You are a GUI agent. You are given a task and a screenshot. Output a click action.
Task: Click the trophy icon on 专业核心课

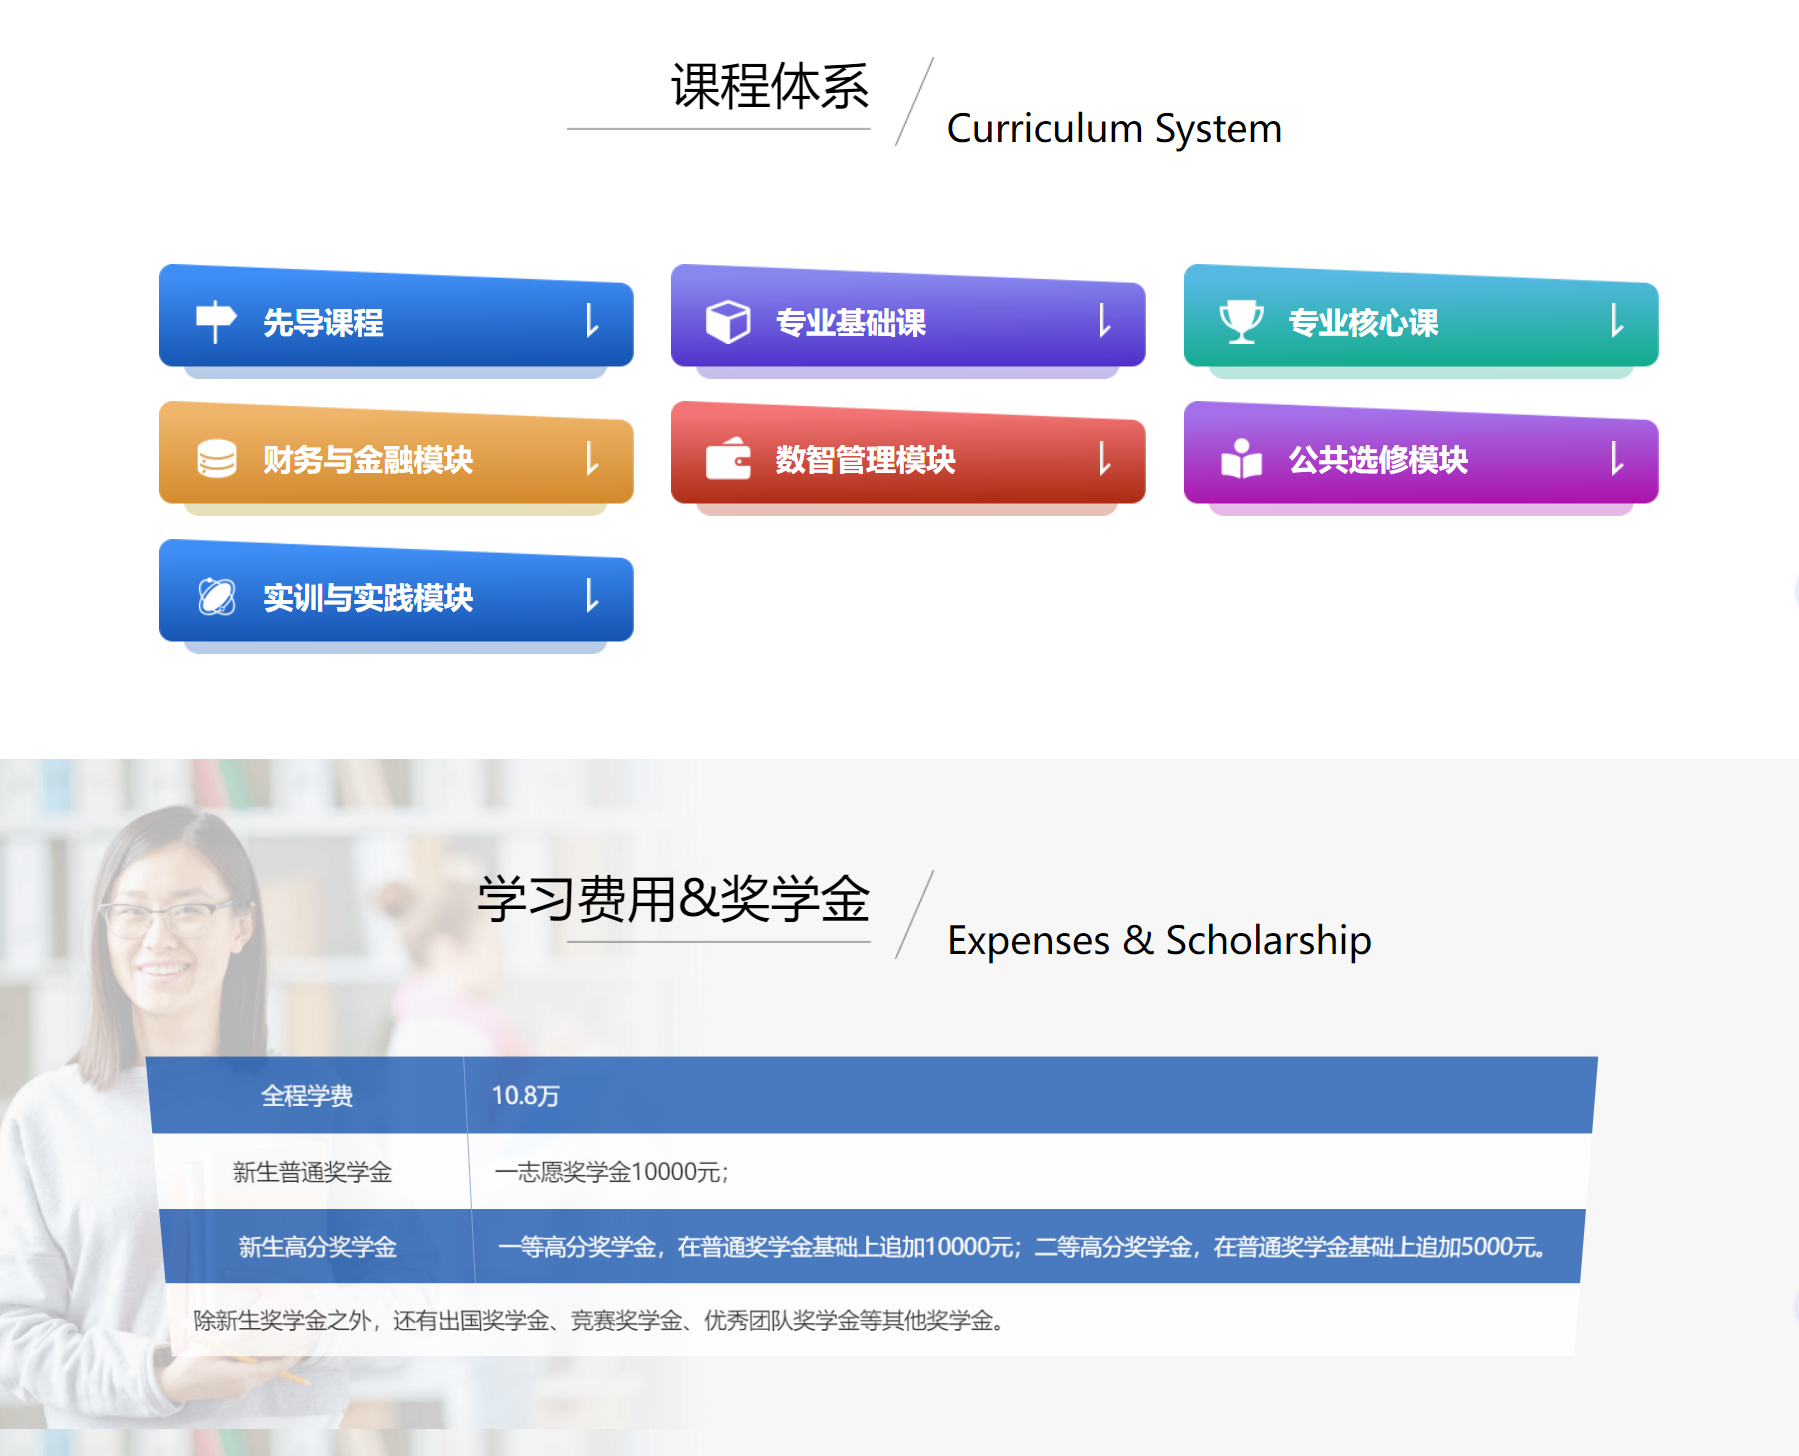pos(1241,322)
